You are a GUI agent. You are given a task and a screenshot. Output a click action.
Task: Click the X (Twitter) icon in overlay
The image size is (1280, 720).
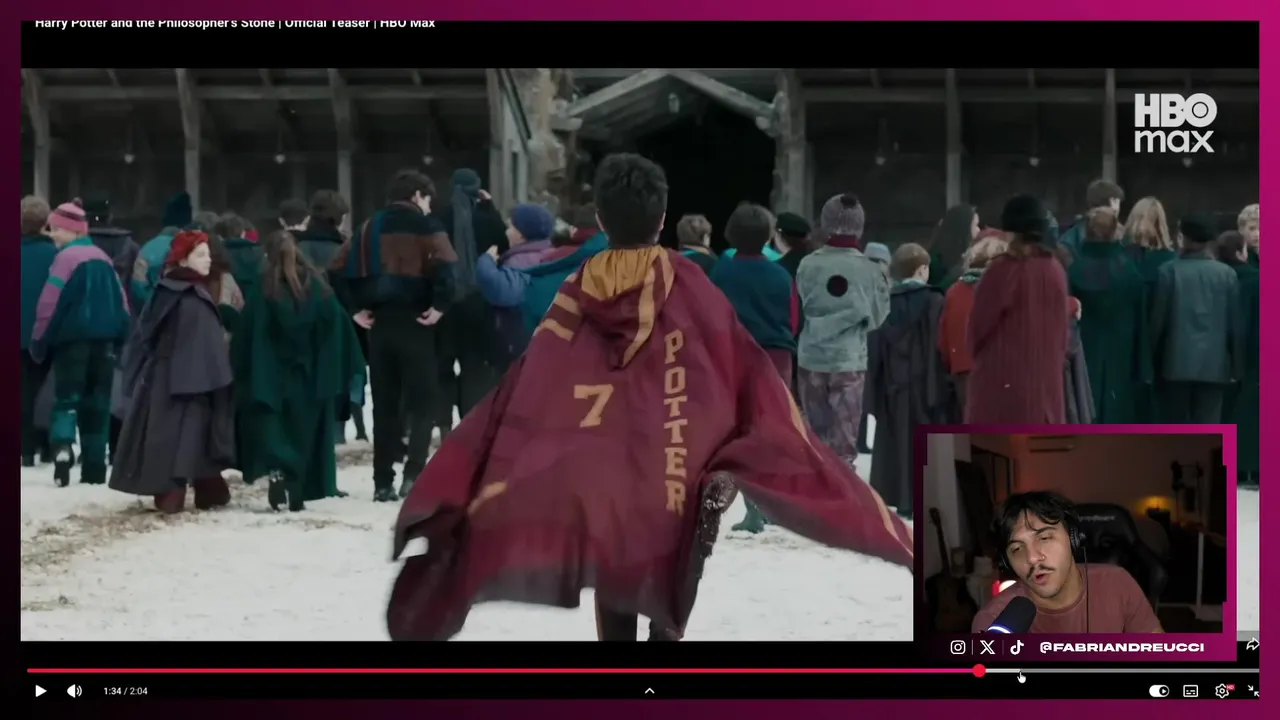click(988, 647)
